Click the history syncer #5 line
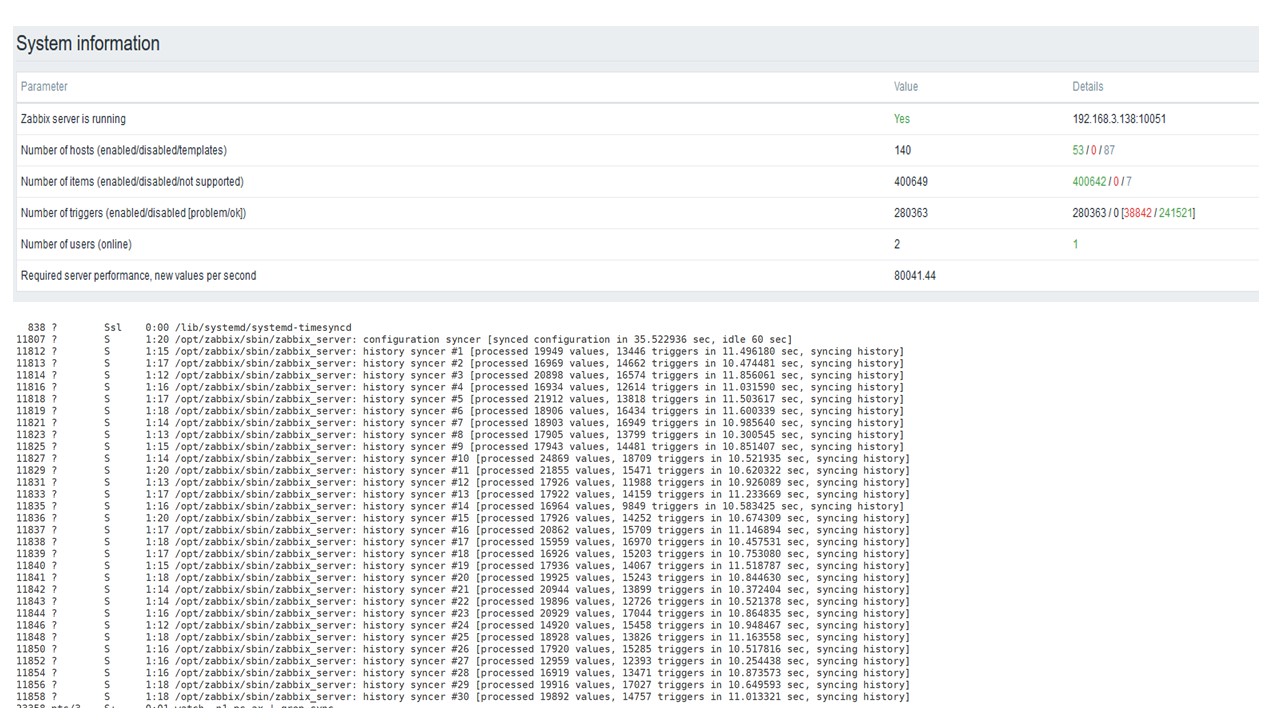Image resolution: width=1280 pixels, height=720 pixels. tap(460, 399)
